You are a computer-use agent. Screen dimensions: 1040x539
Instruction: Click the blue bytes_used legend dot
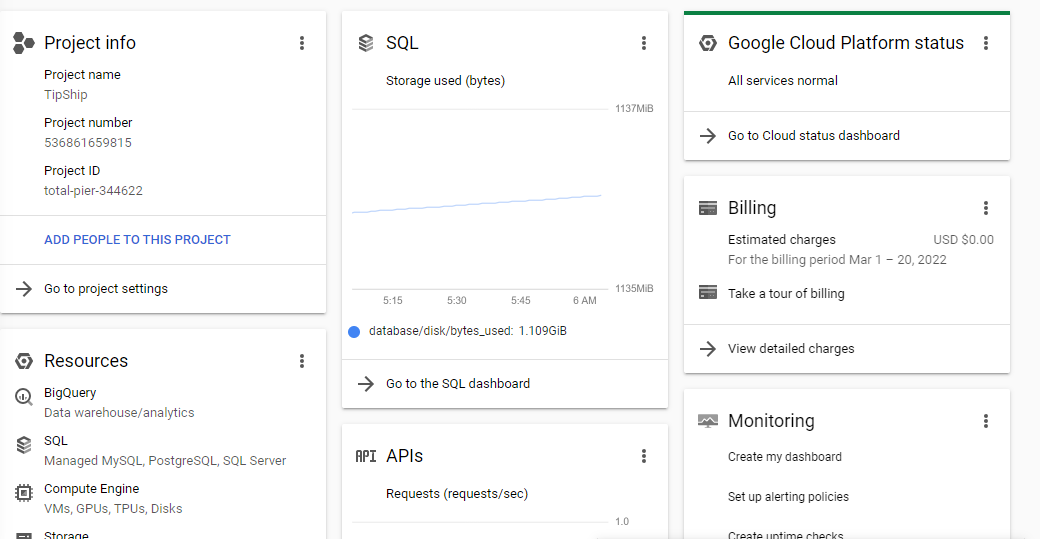point(354,331)
